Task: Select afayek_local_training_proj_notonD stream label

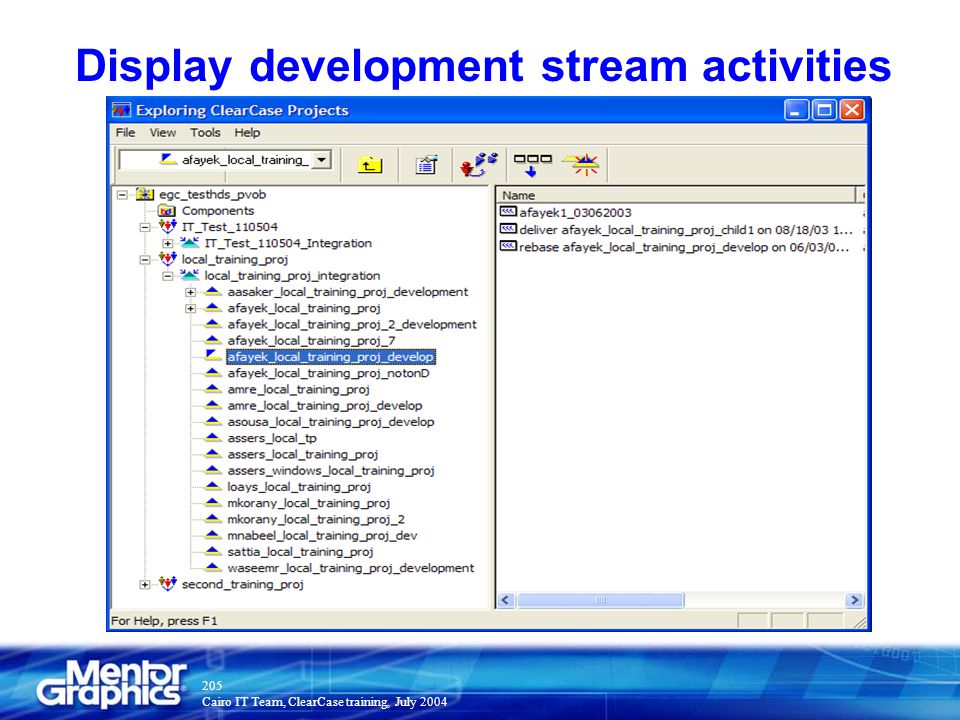Action: tap(329, 373)
